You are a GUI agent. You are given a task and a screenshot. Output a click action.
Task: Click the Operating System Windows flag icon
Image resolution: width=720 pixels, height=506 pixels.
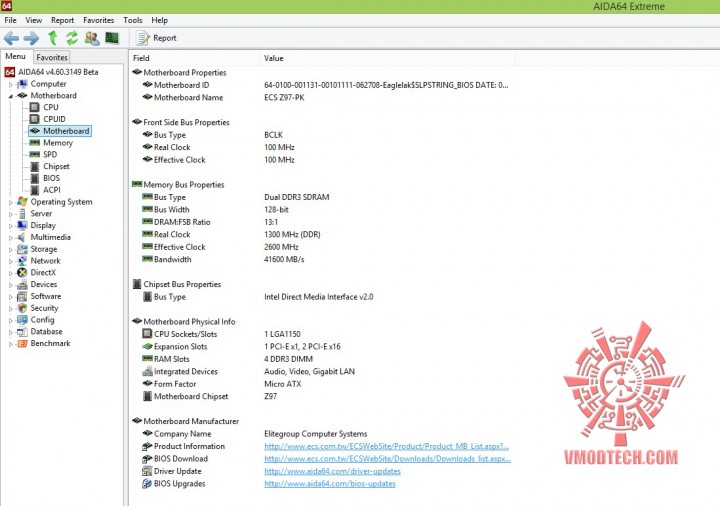point(22,202)
